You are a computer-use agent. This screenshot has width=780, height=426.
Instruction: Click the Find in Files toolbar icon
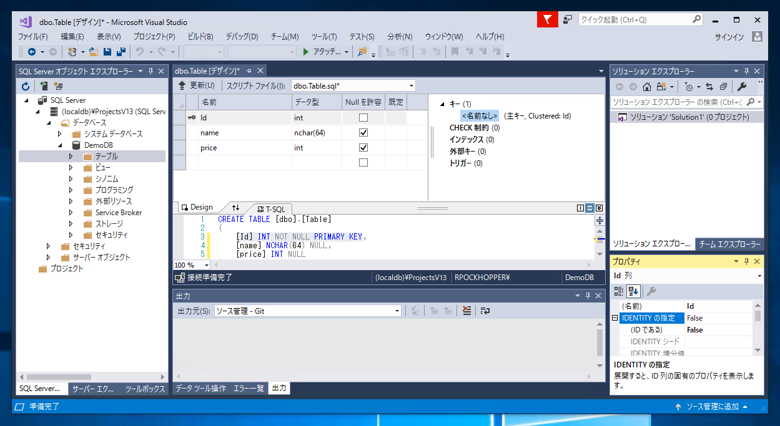[x=362, y=51]
